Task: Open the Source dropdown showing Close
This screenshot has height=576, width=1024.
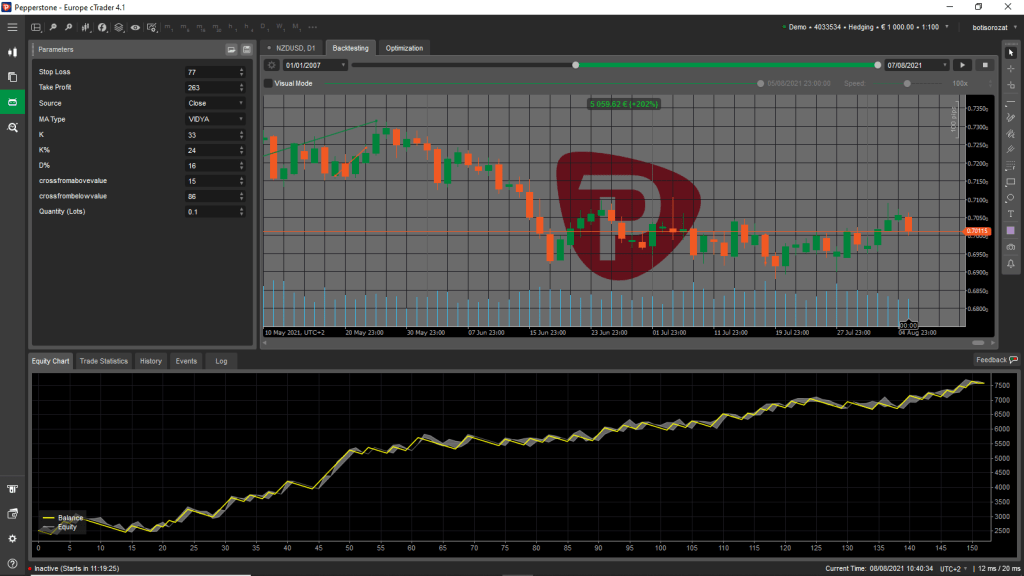Action: coord(215,103)
